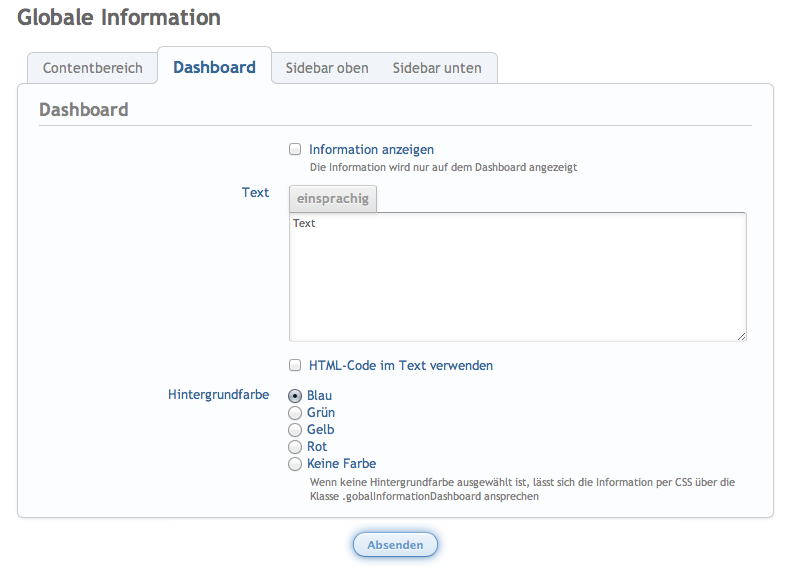Click the textarea resize handle corner
This screenshot has height=579, width=800.
[741, 336]
